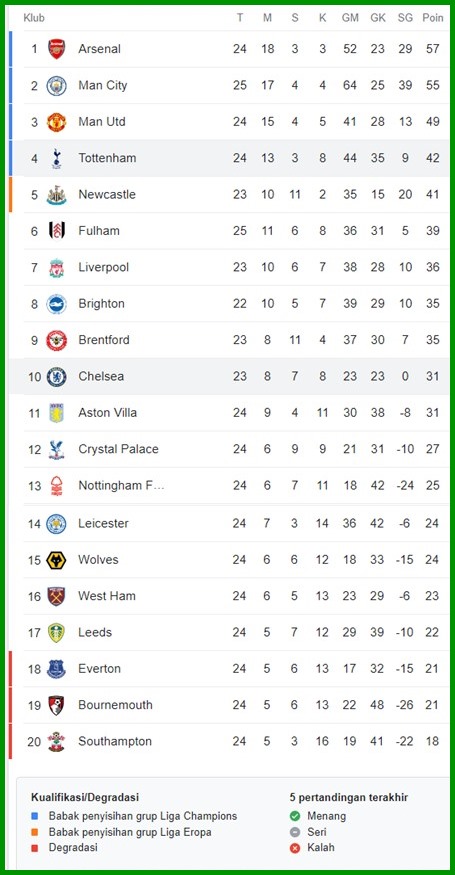
Task: Open the Man Utd team link
Action: click(x=102, y=122)
